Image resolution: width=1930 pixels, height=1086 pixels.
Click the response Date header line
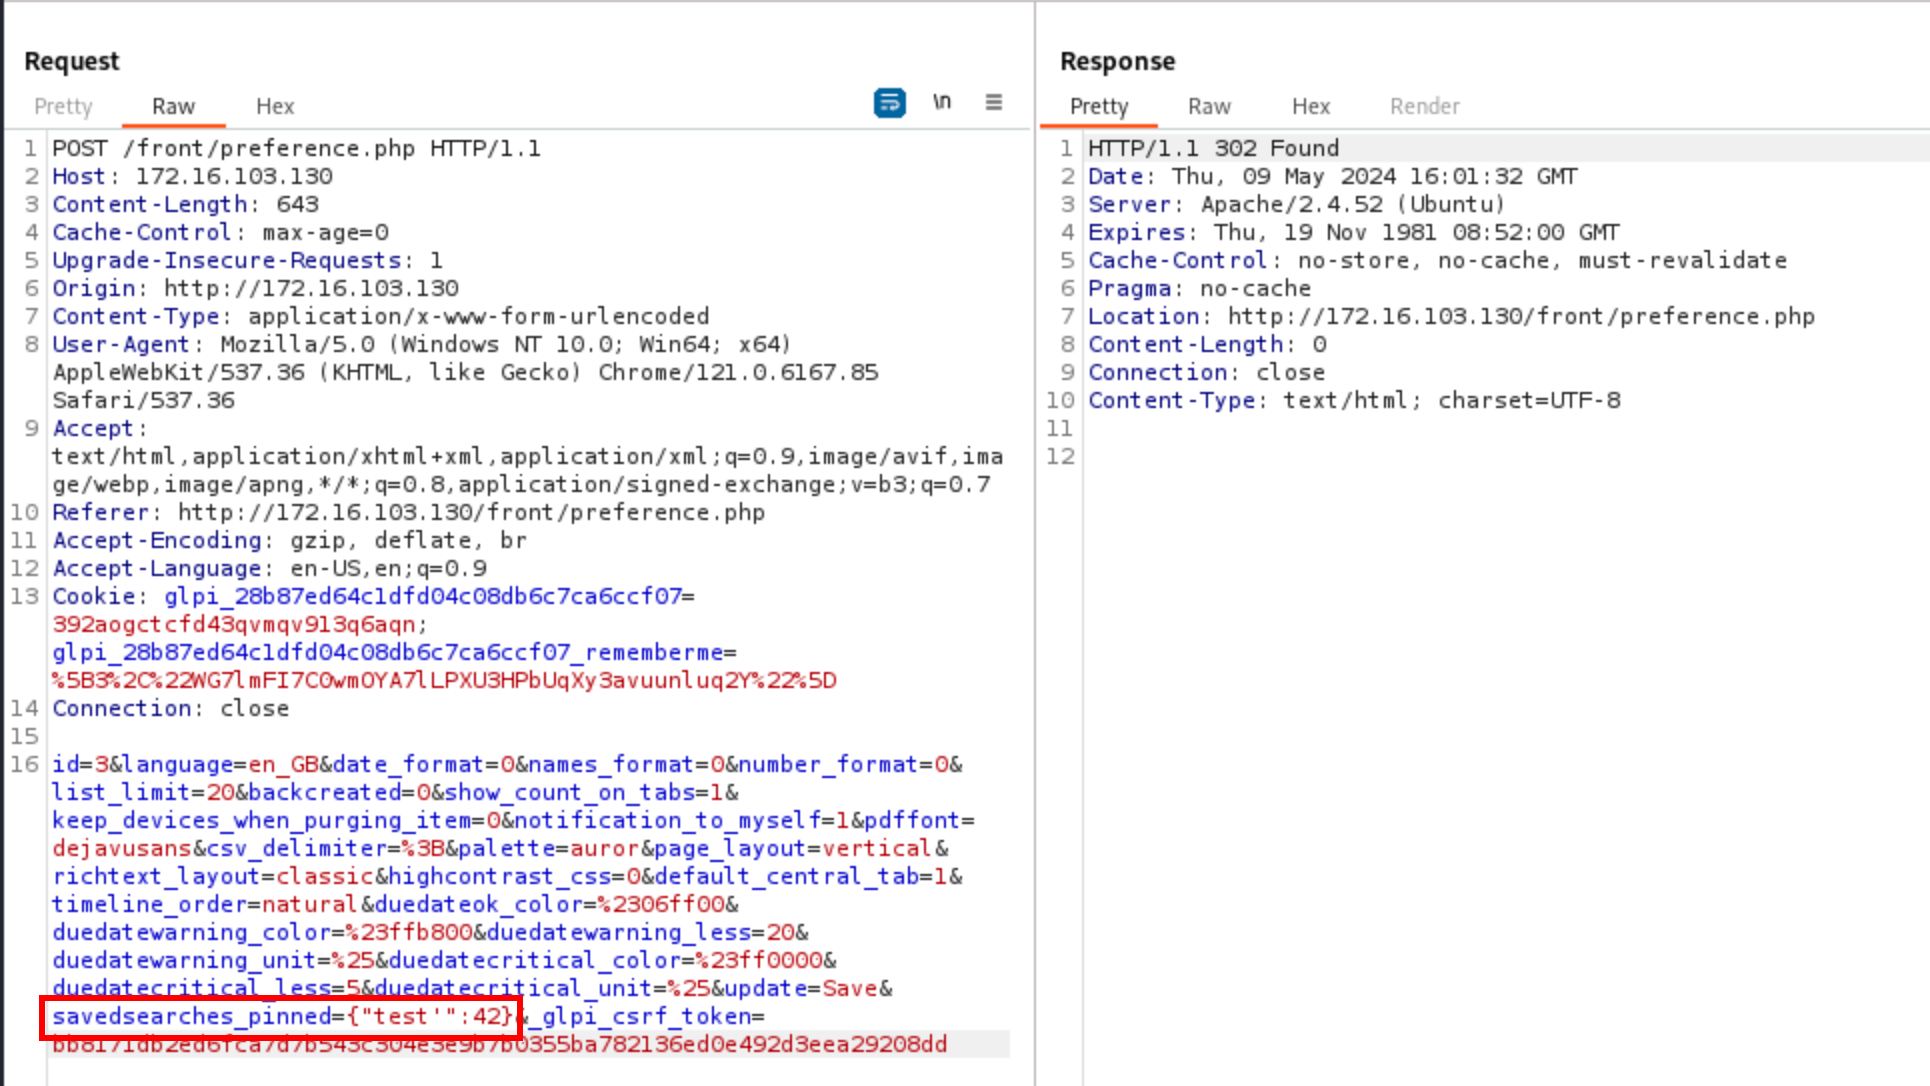[1333, 176]
